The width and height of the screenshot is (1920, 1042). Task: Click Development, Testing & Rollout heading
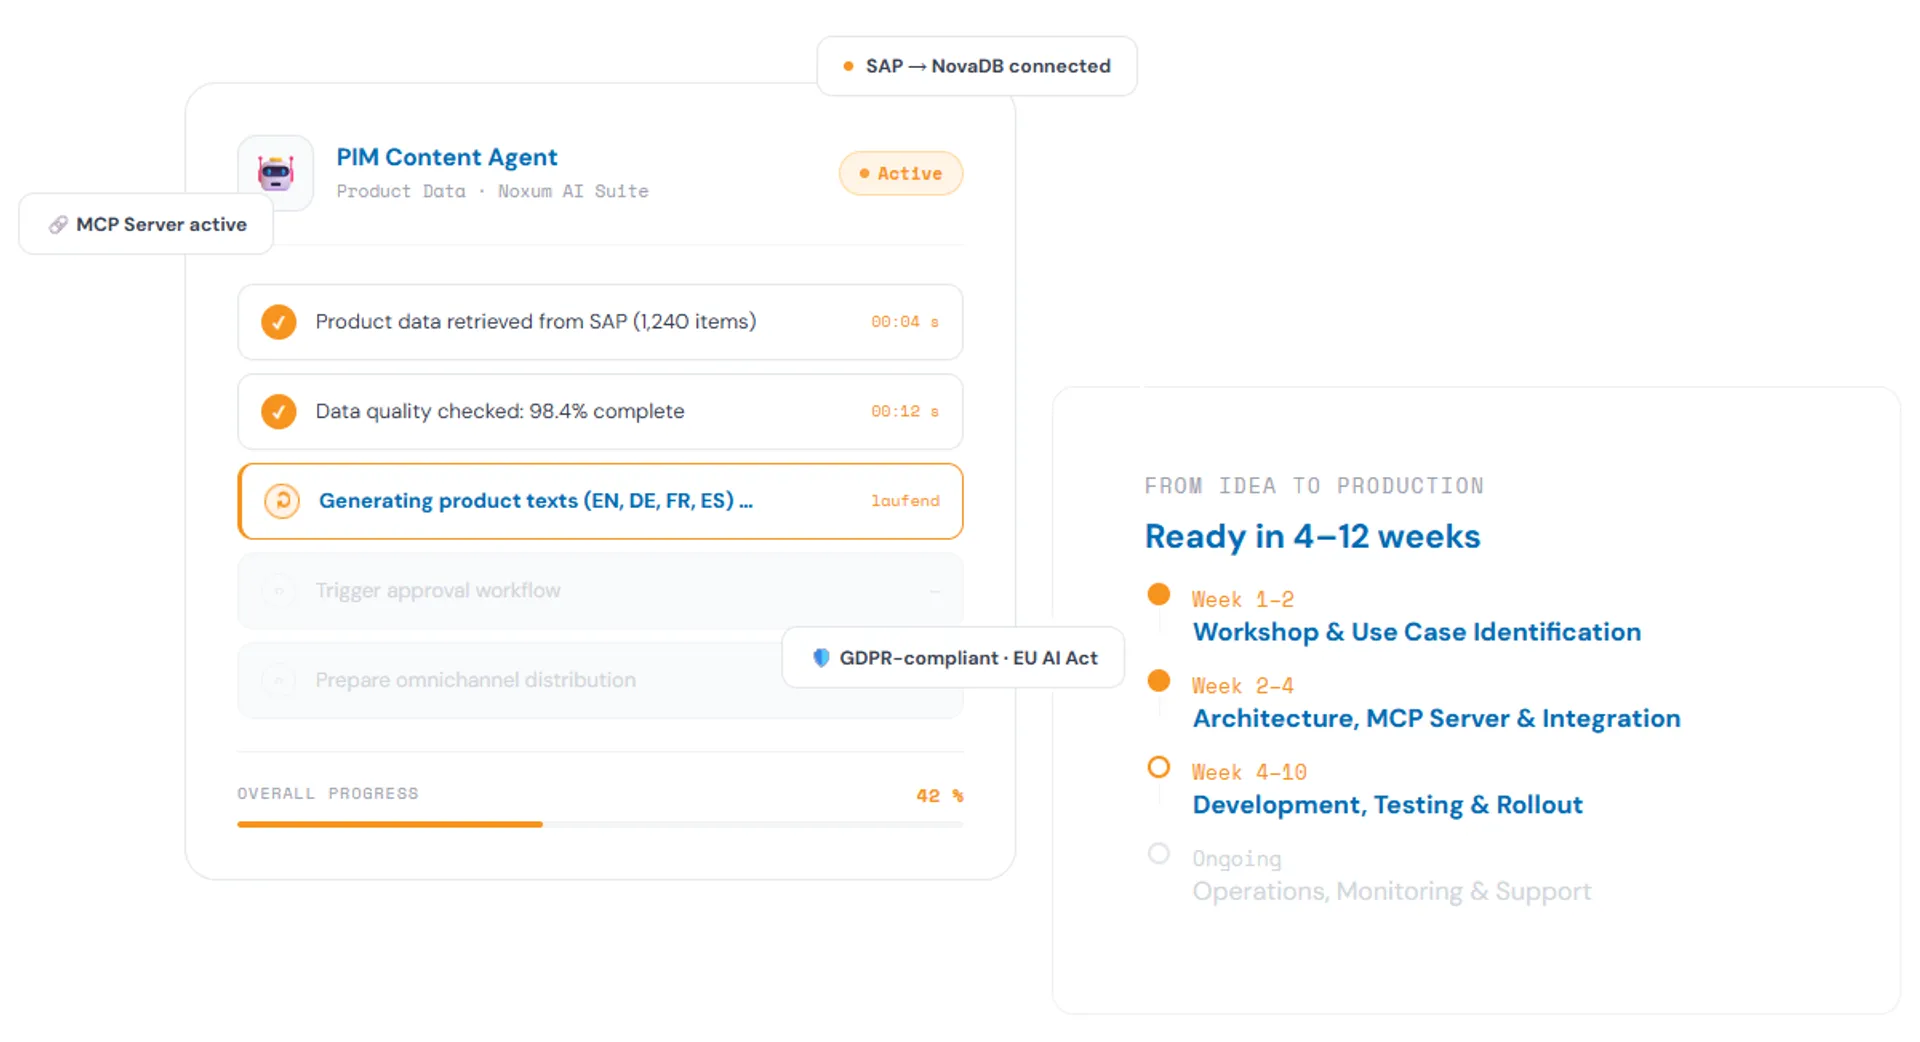pos(1387,805)
